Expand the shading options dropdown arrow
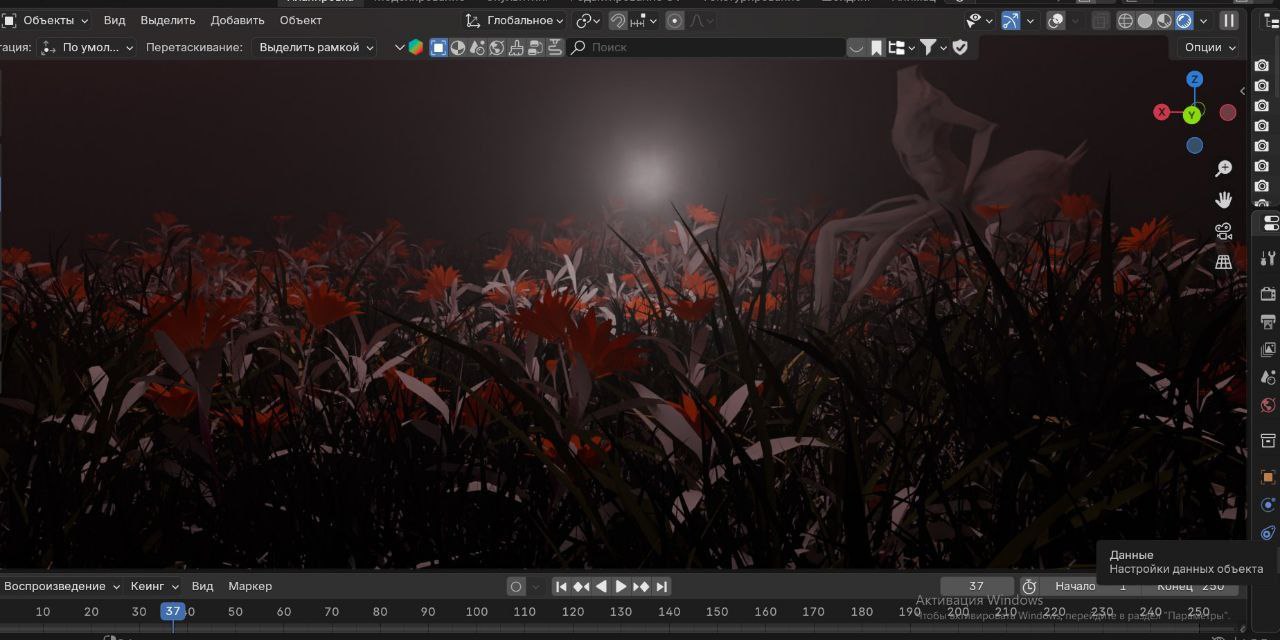The width and height of the screenshot is (1280, 640). [x=1203, y=20]
